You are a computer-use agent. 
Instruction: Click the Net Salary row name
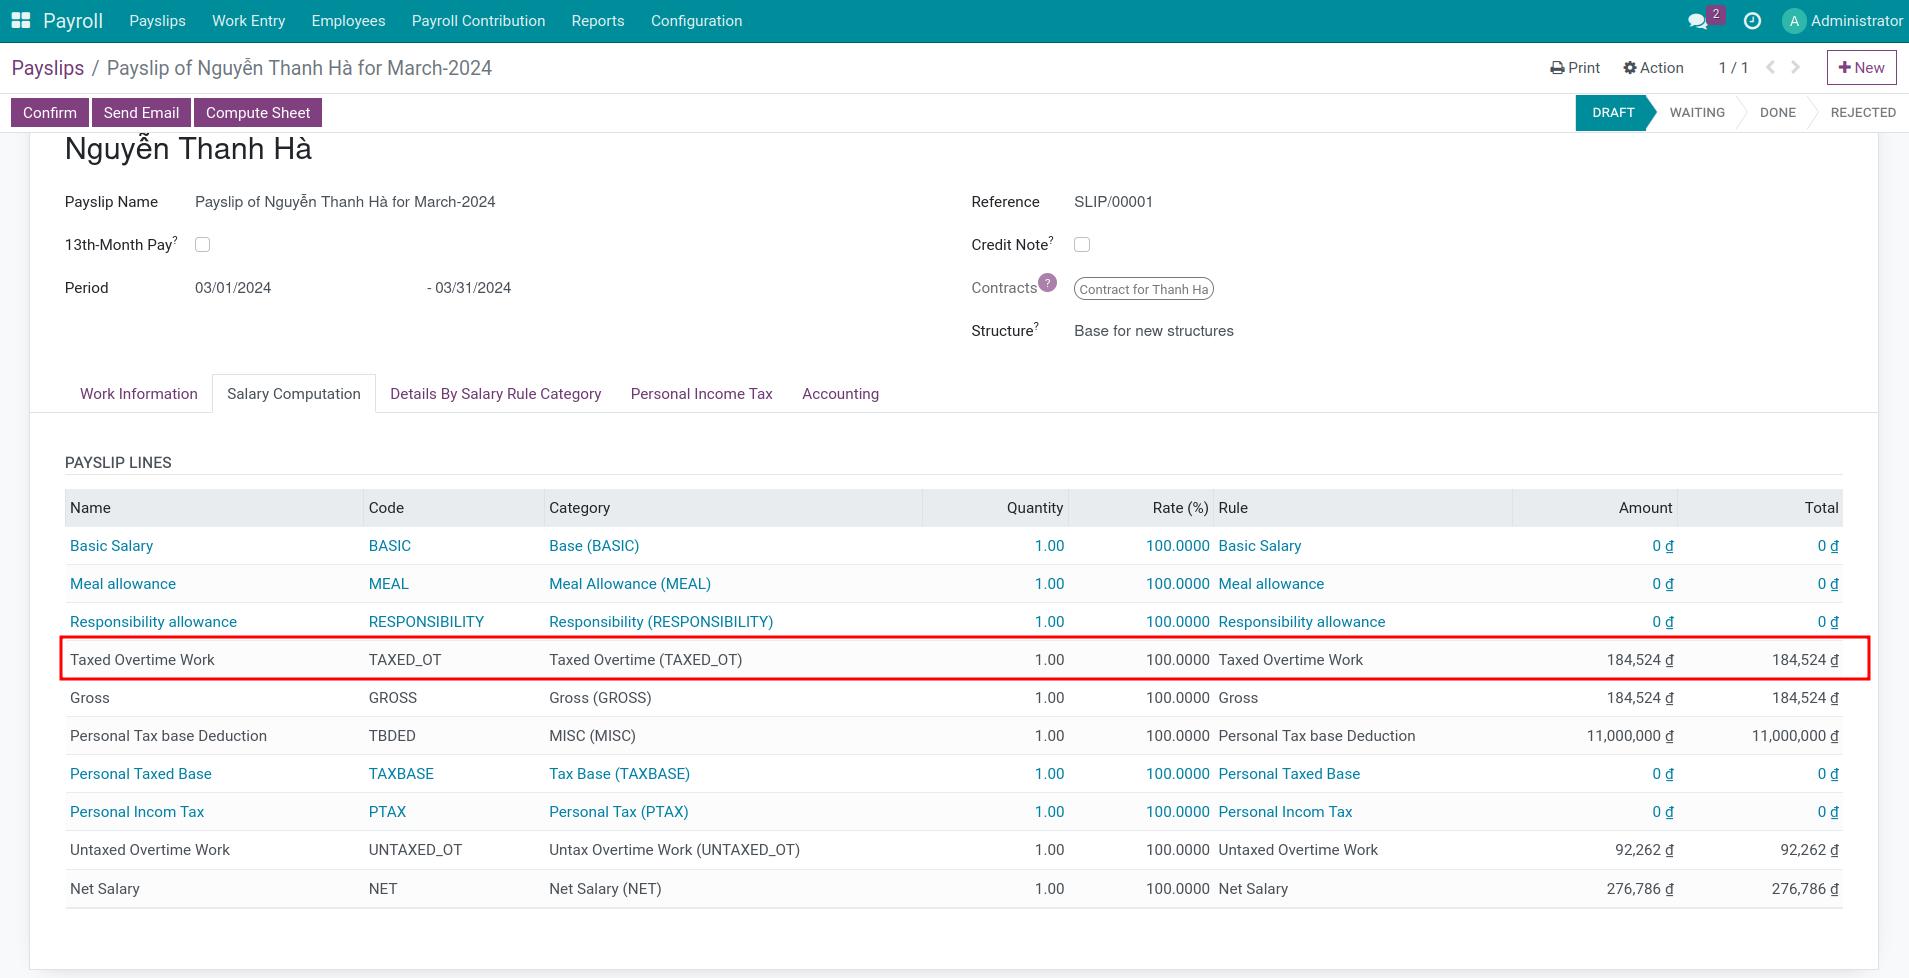[105, 889]
